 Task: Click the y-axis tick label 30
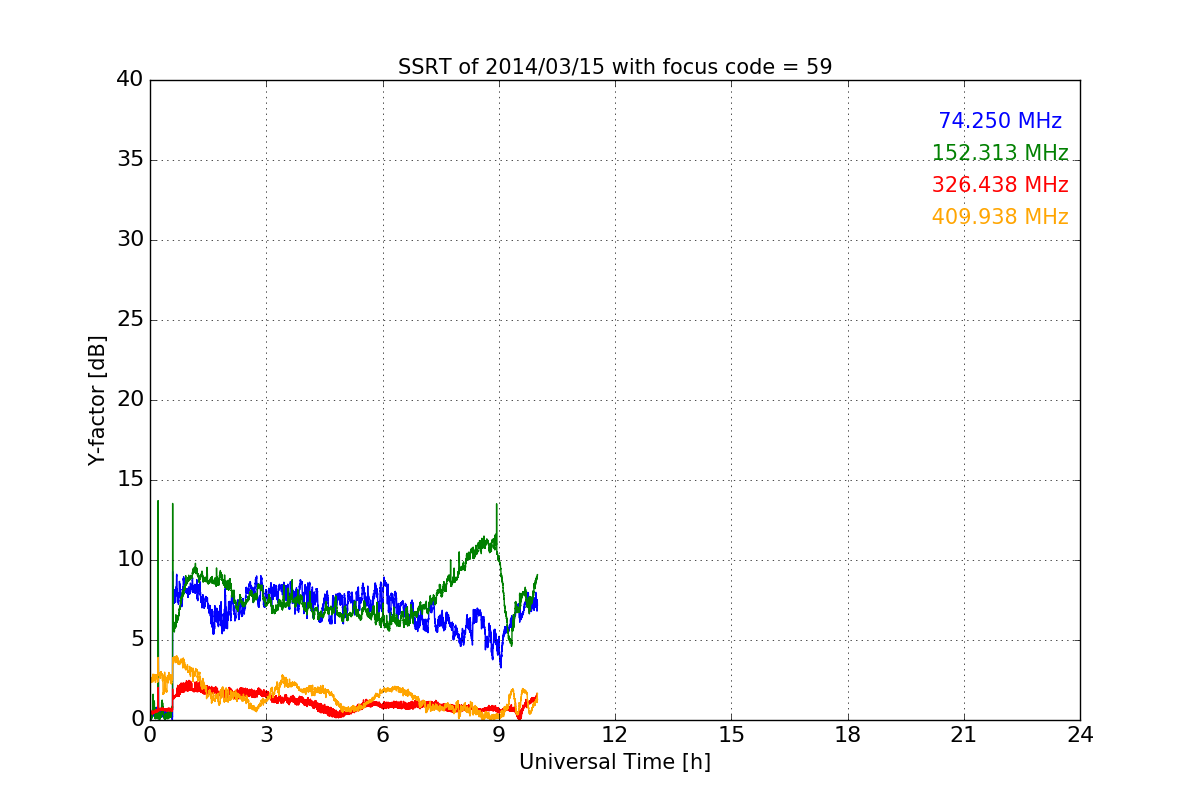[130, 240]
